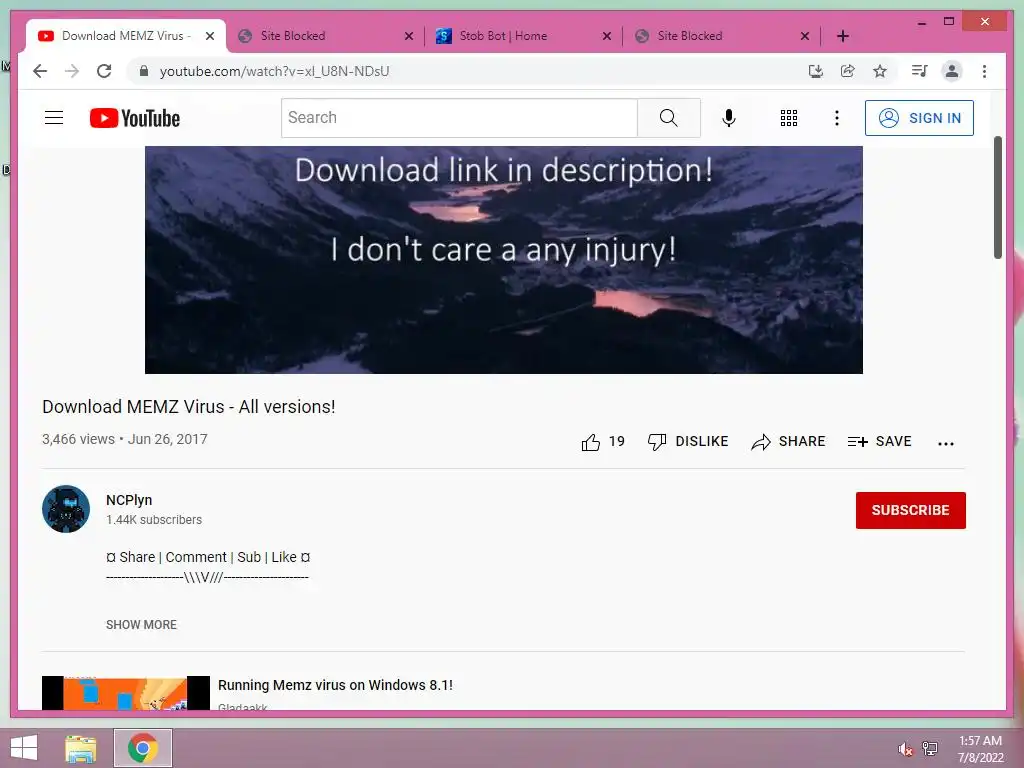Viewport: 1024px width, 768px height.
Task: Bookmark this page with star icon
Action: point(880,71)
